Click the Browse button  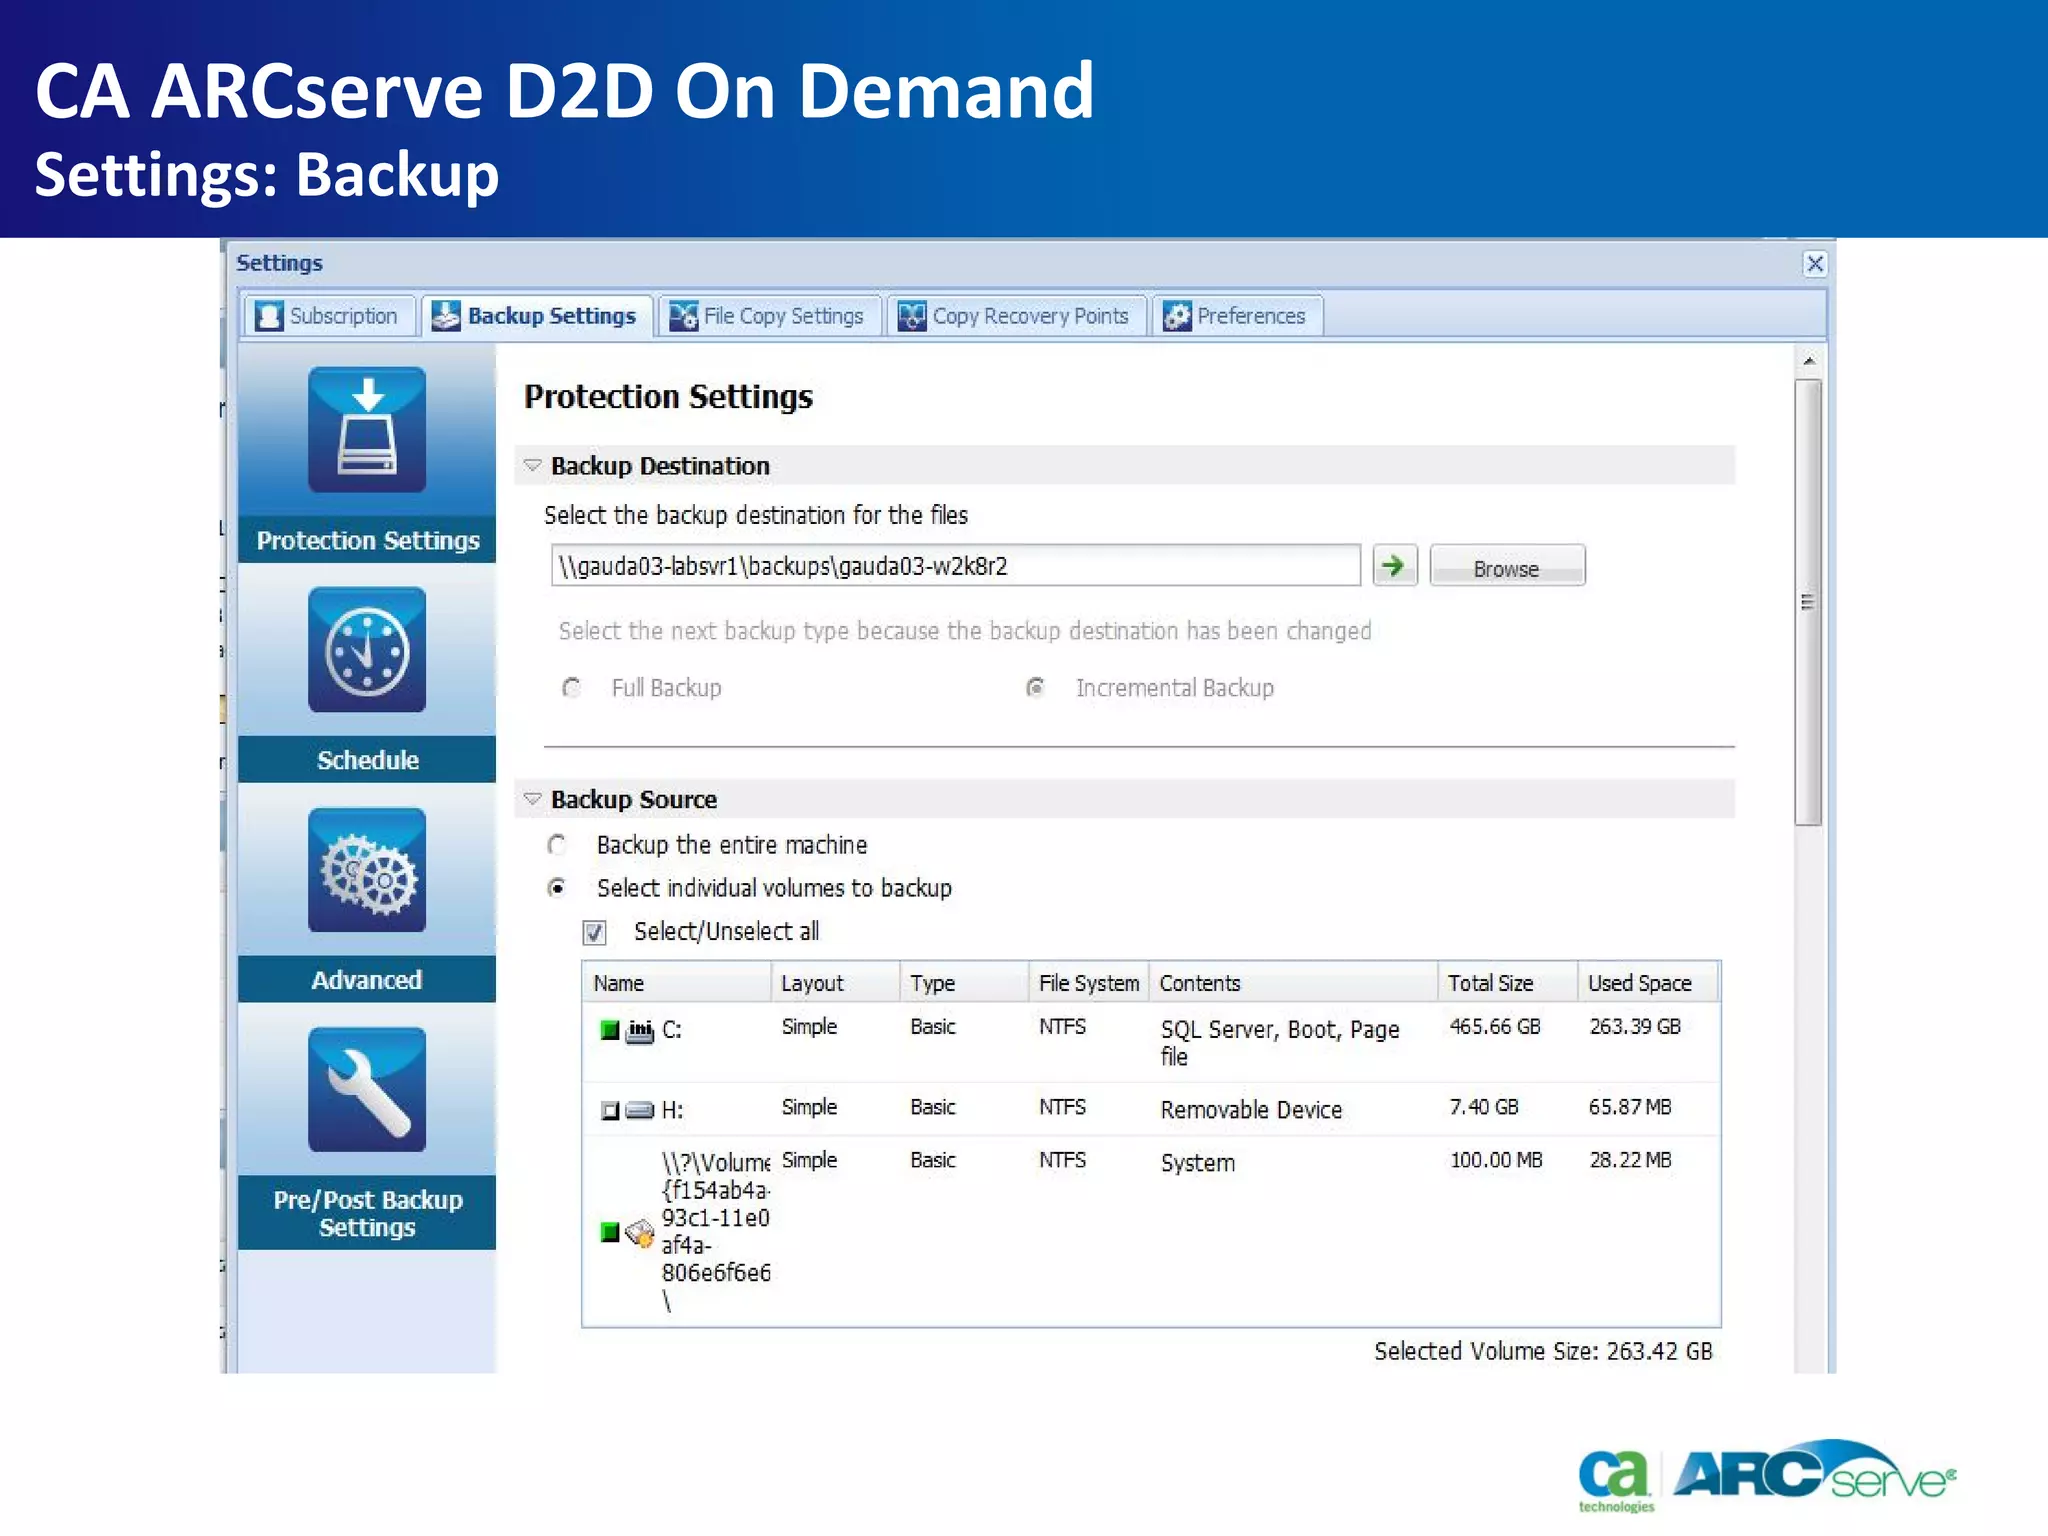(x=1507, y=567)
